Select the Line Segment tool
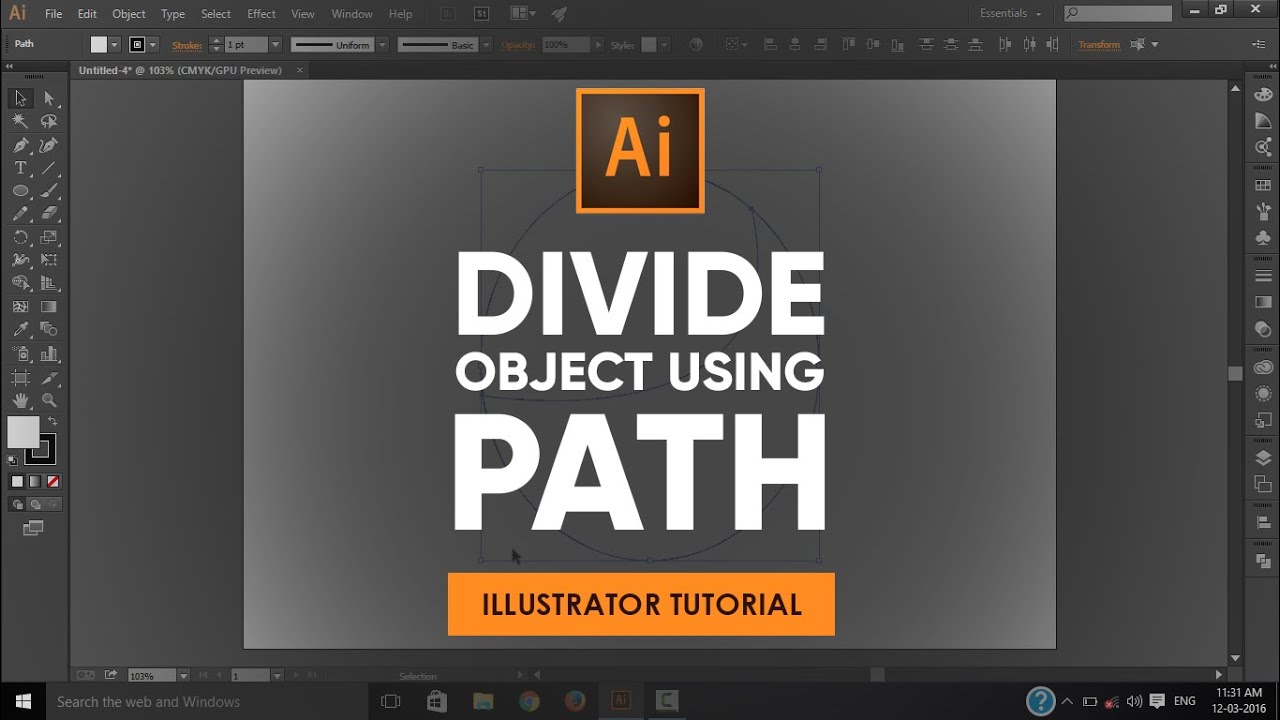1280x720 pixels. point(49,168)
